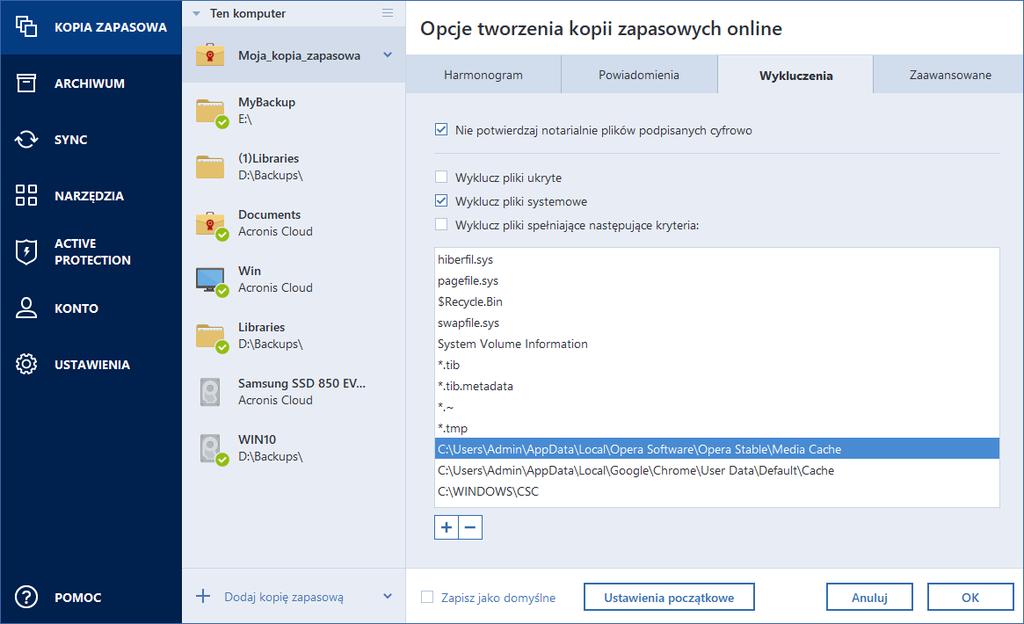The image size is (1024, 624).
Task: Select the *.tib.metadata exclusion entry
Action: [x=716, y=386]
